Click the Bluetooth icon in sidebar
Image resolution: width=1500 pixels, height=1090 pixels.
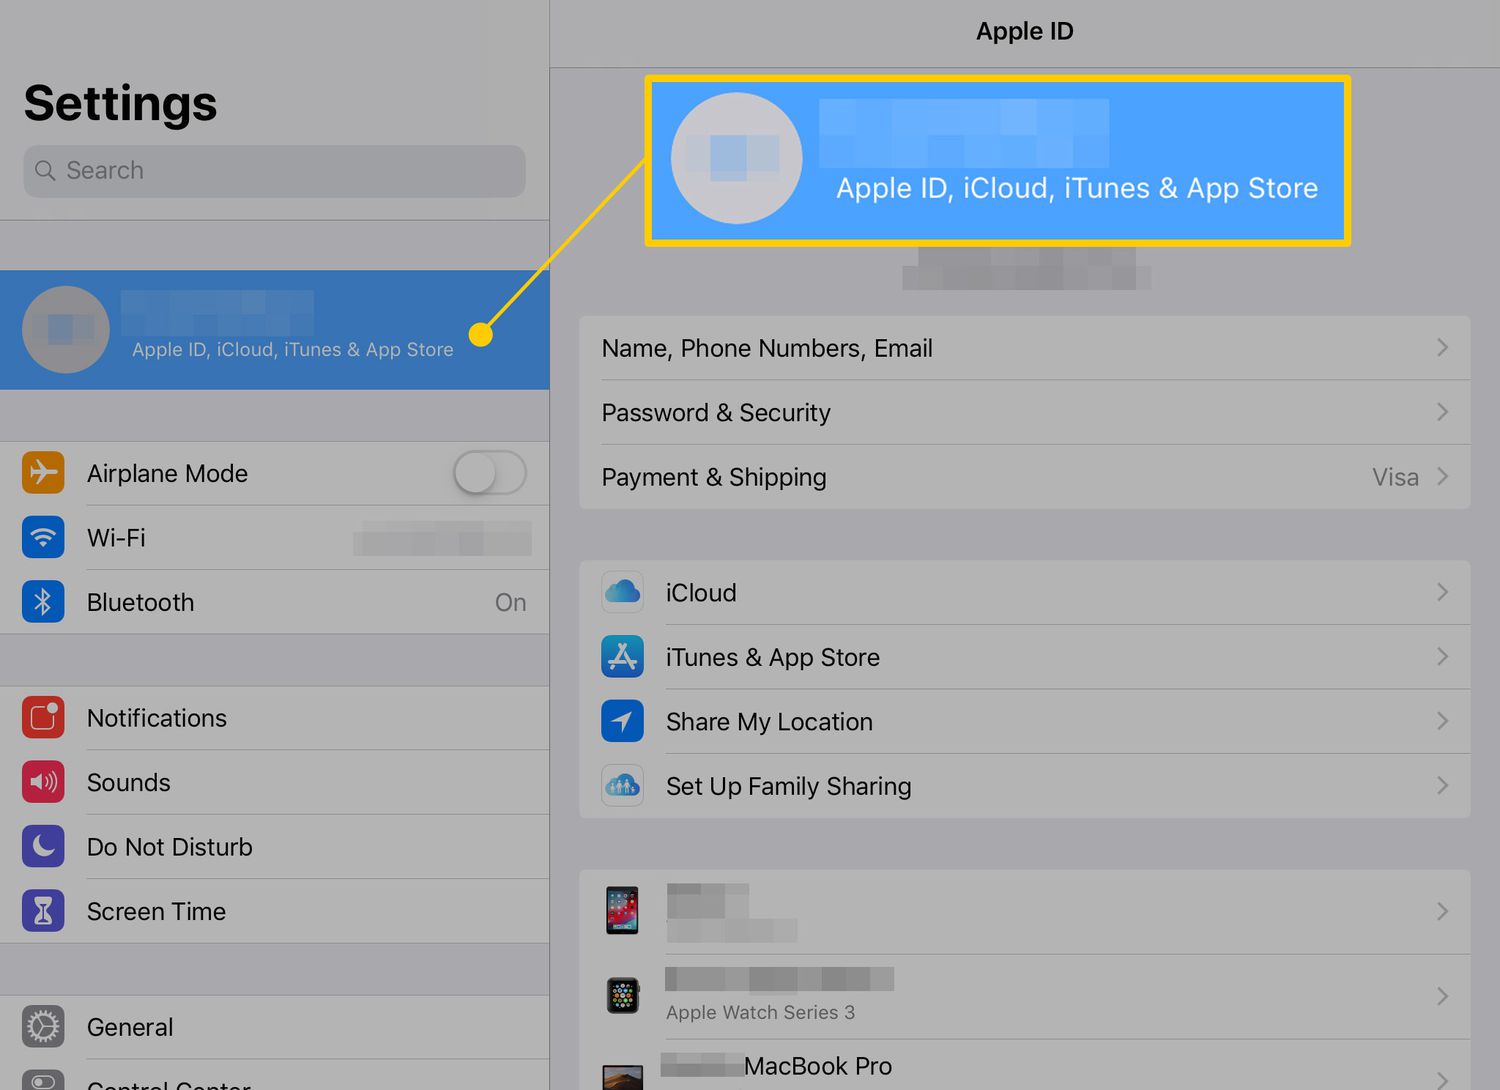(x=43, y=602)
